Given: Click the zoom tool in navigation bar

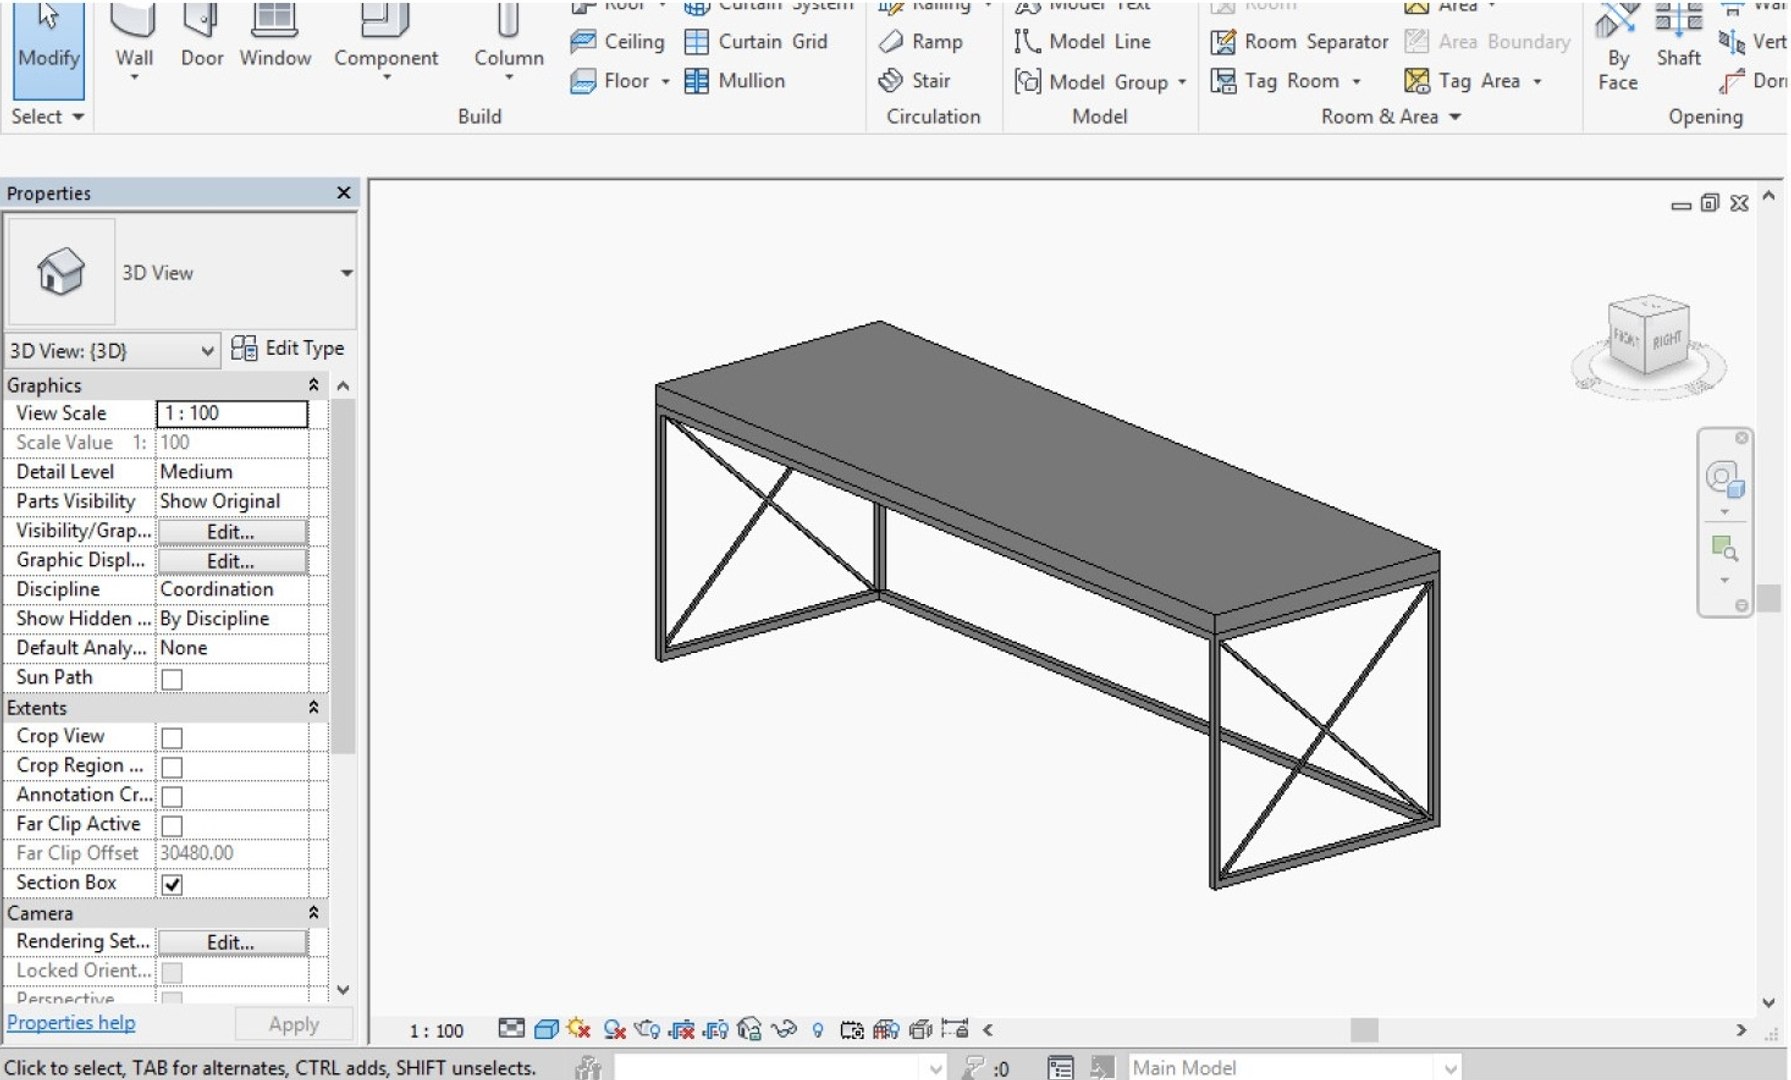Looking at the screenshot, I should point(1724,548).
